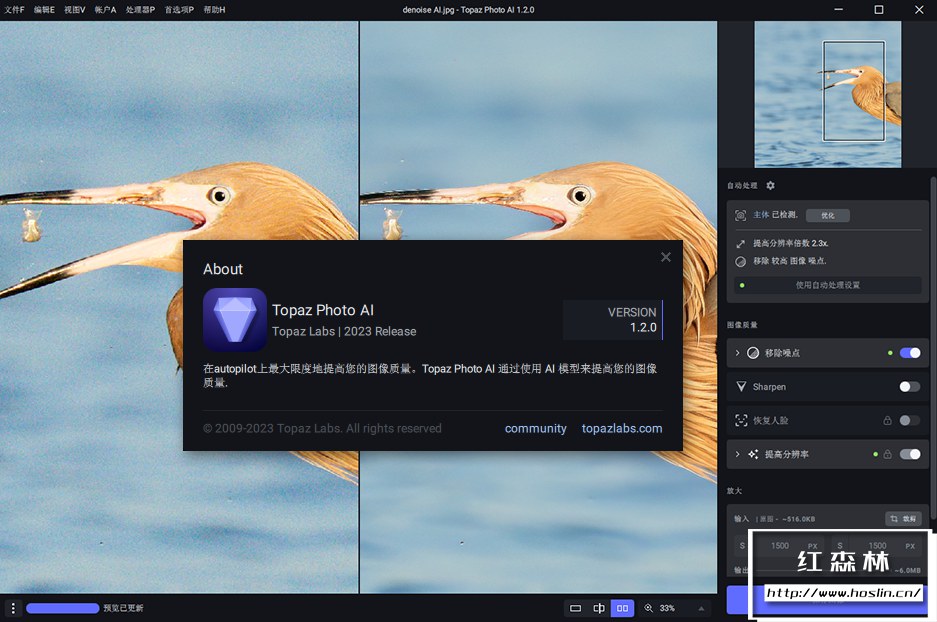
Task: Click the upscale factor arrow icon
Action: (x=740, y=244)
